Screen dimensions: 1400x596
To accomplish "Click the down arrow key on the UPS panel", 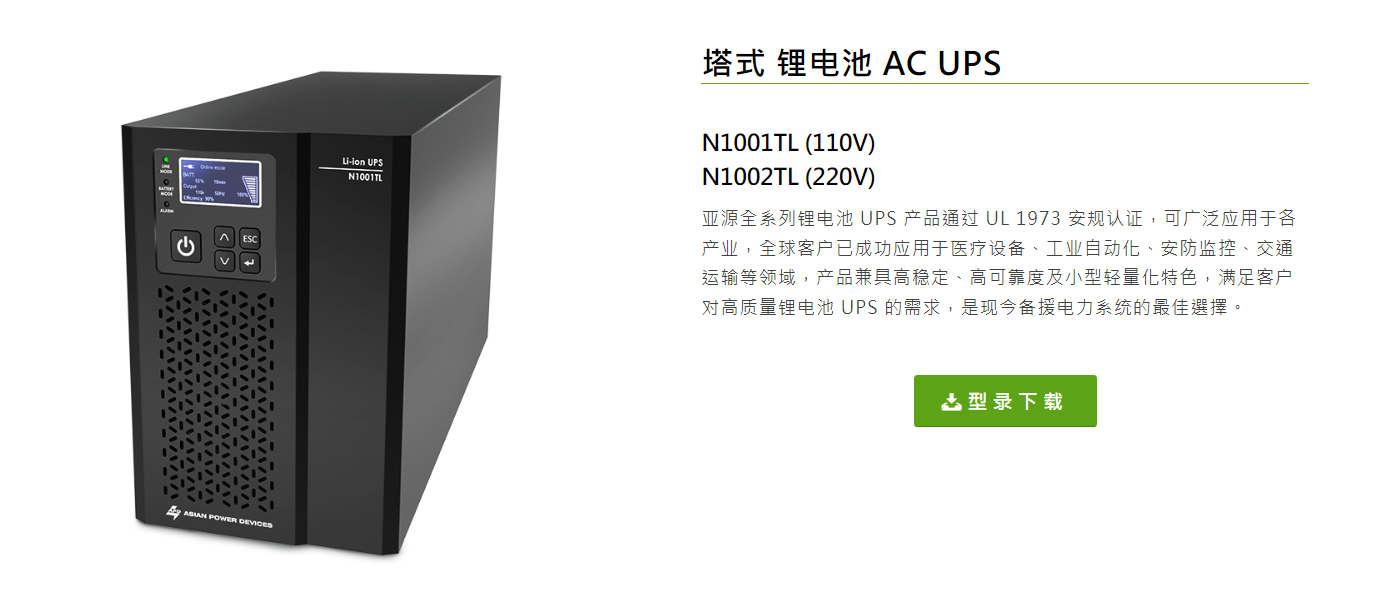I will pos(224,262).
